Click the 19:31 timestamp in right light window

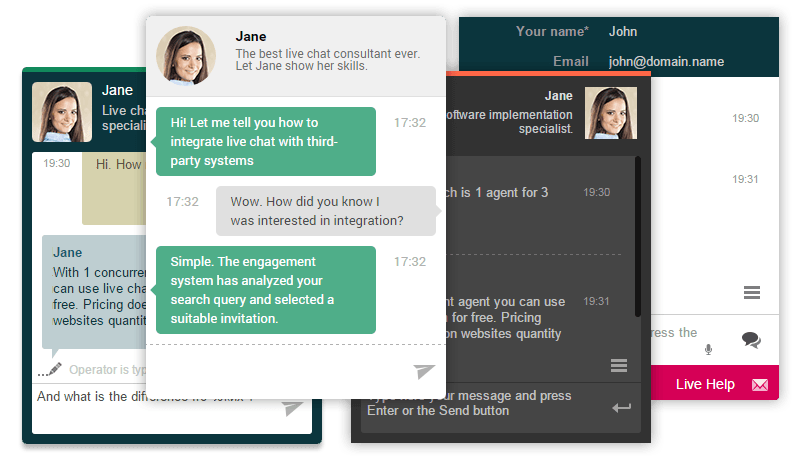745,180
